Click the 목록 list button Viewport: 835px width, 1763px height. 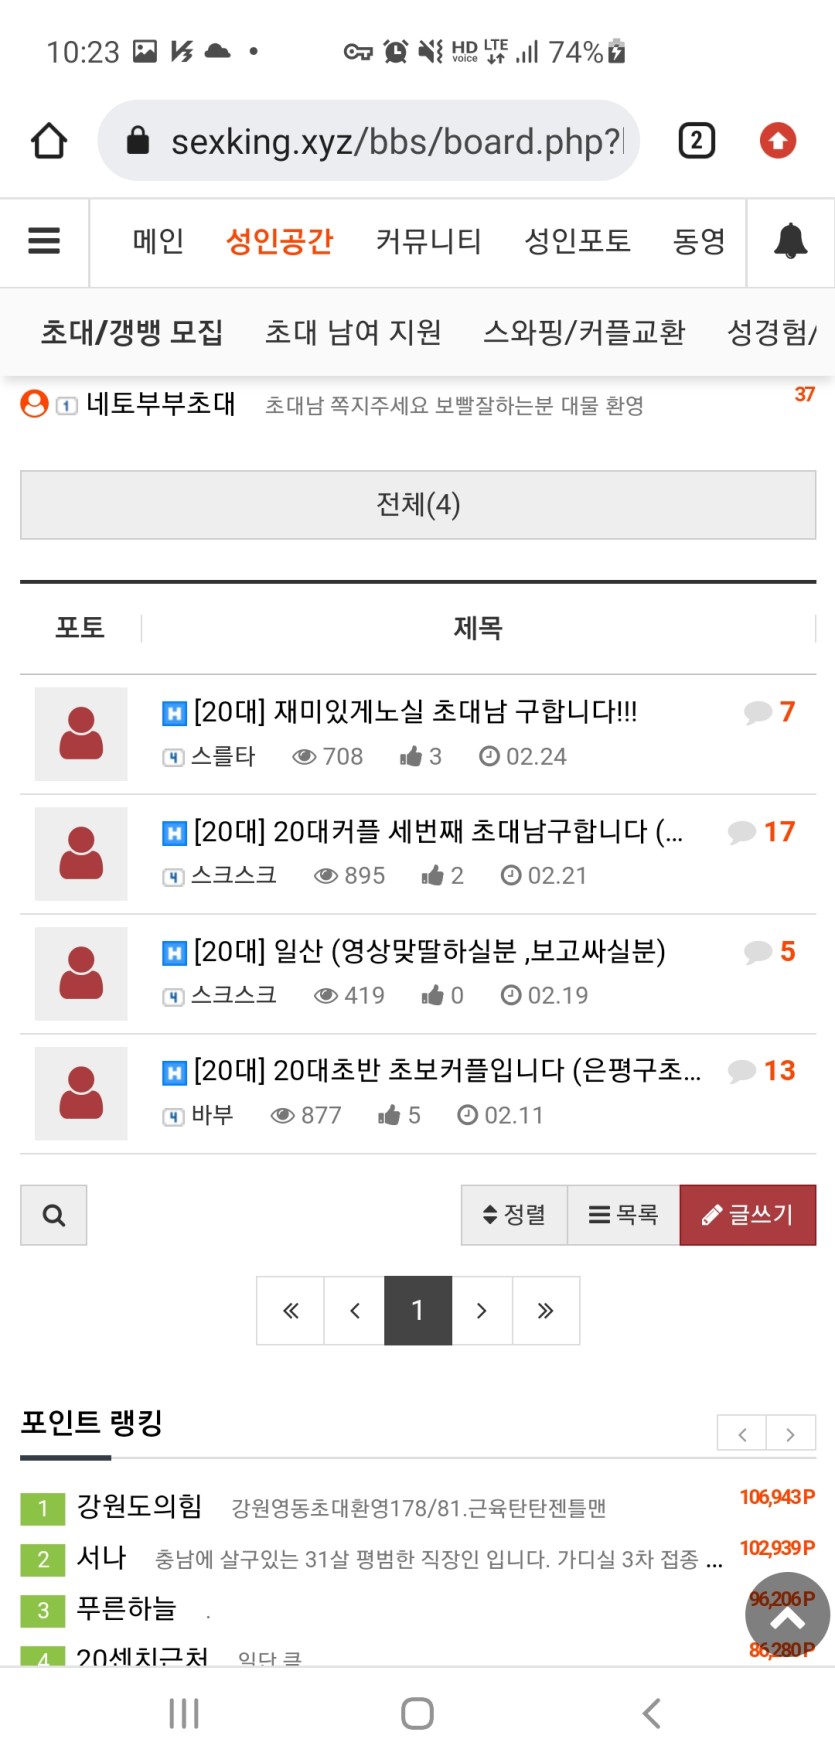tap(623, 1215)
